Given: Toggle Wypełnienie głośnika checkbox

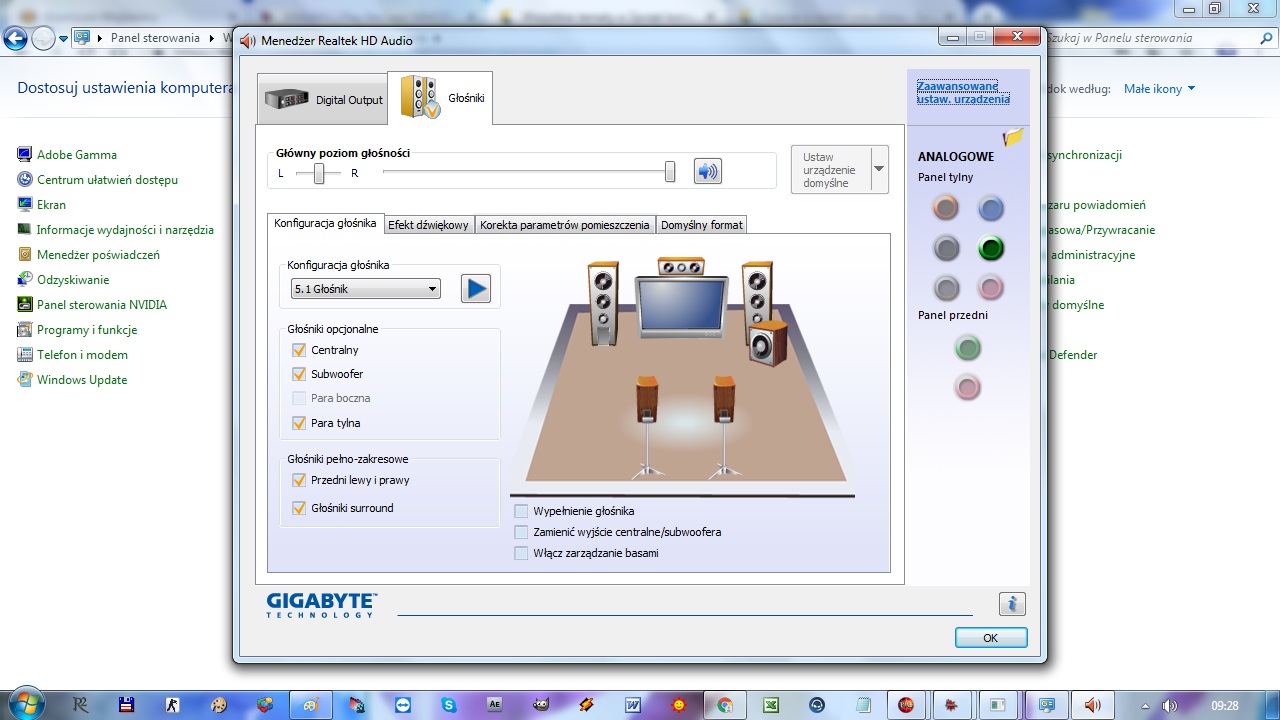Looking at the screenshot, I should click(x=521, y=511).
